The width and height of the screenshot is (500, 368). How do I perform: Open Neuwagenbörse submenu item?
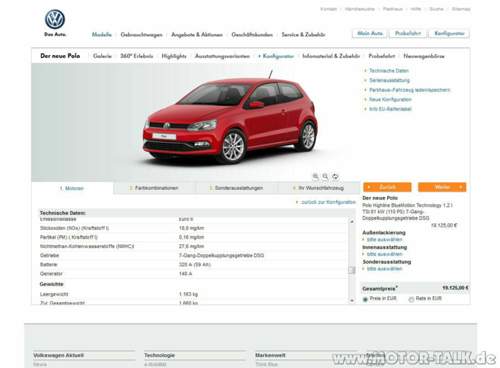click(424, 56)
